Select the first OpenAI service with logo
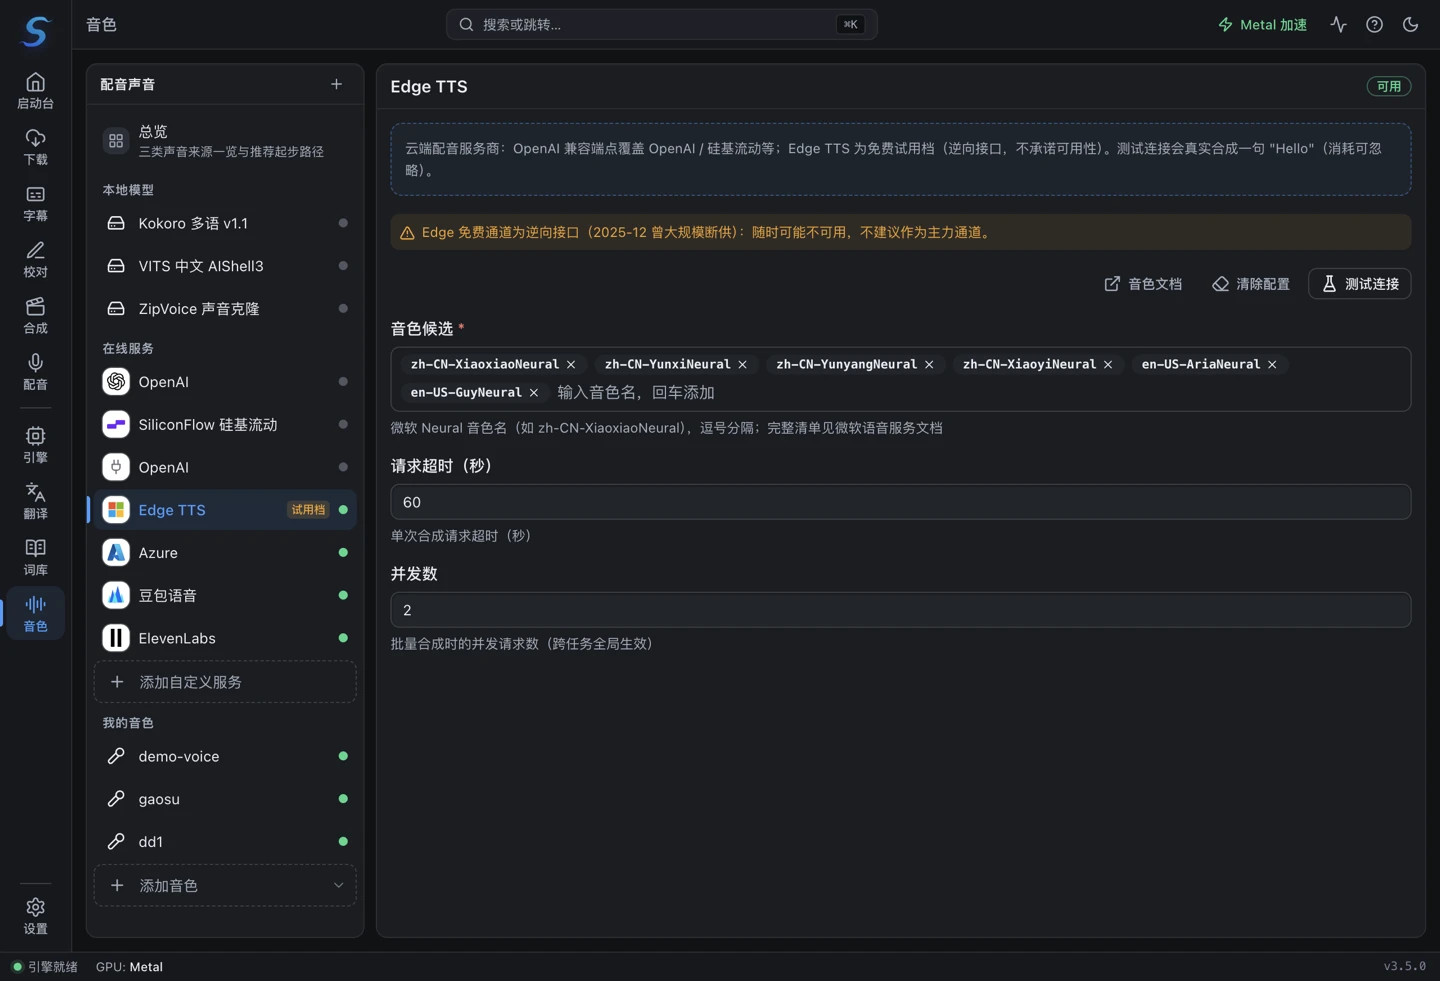This screenshot has width=1440, height=981. click(225, 382)
